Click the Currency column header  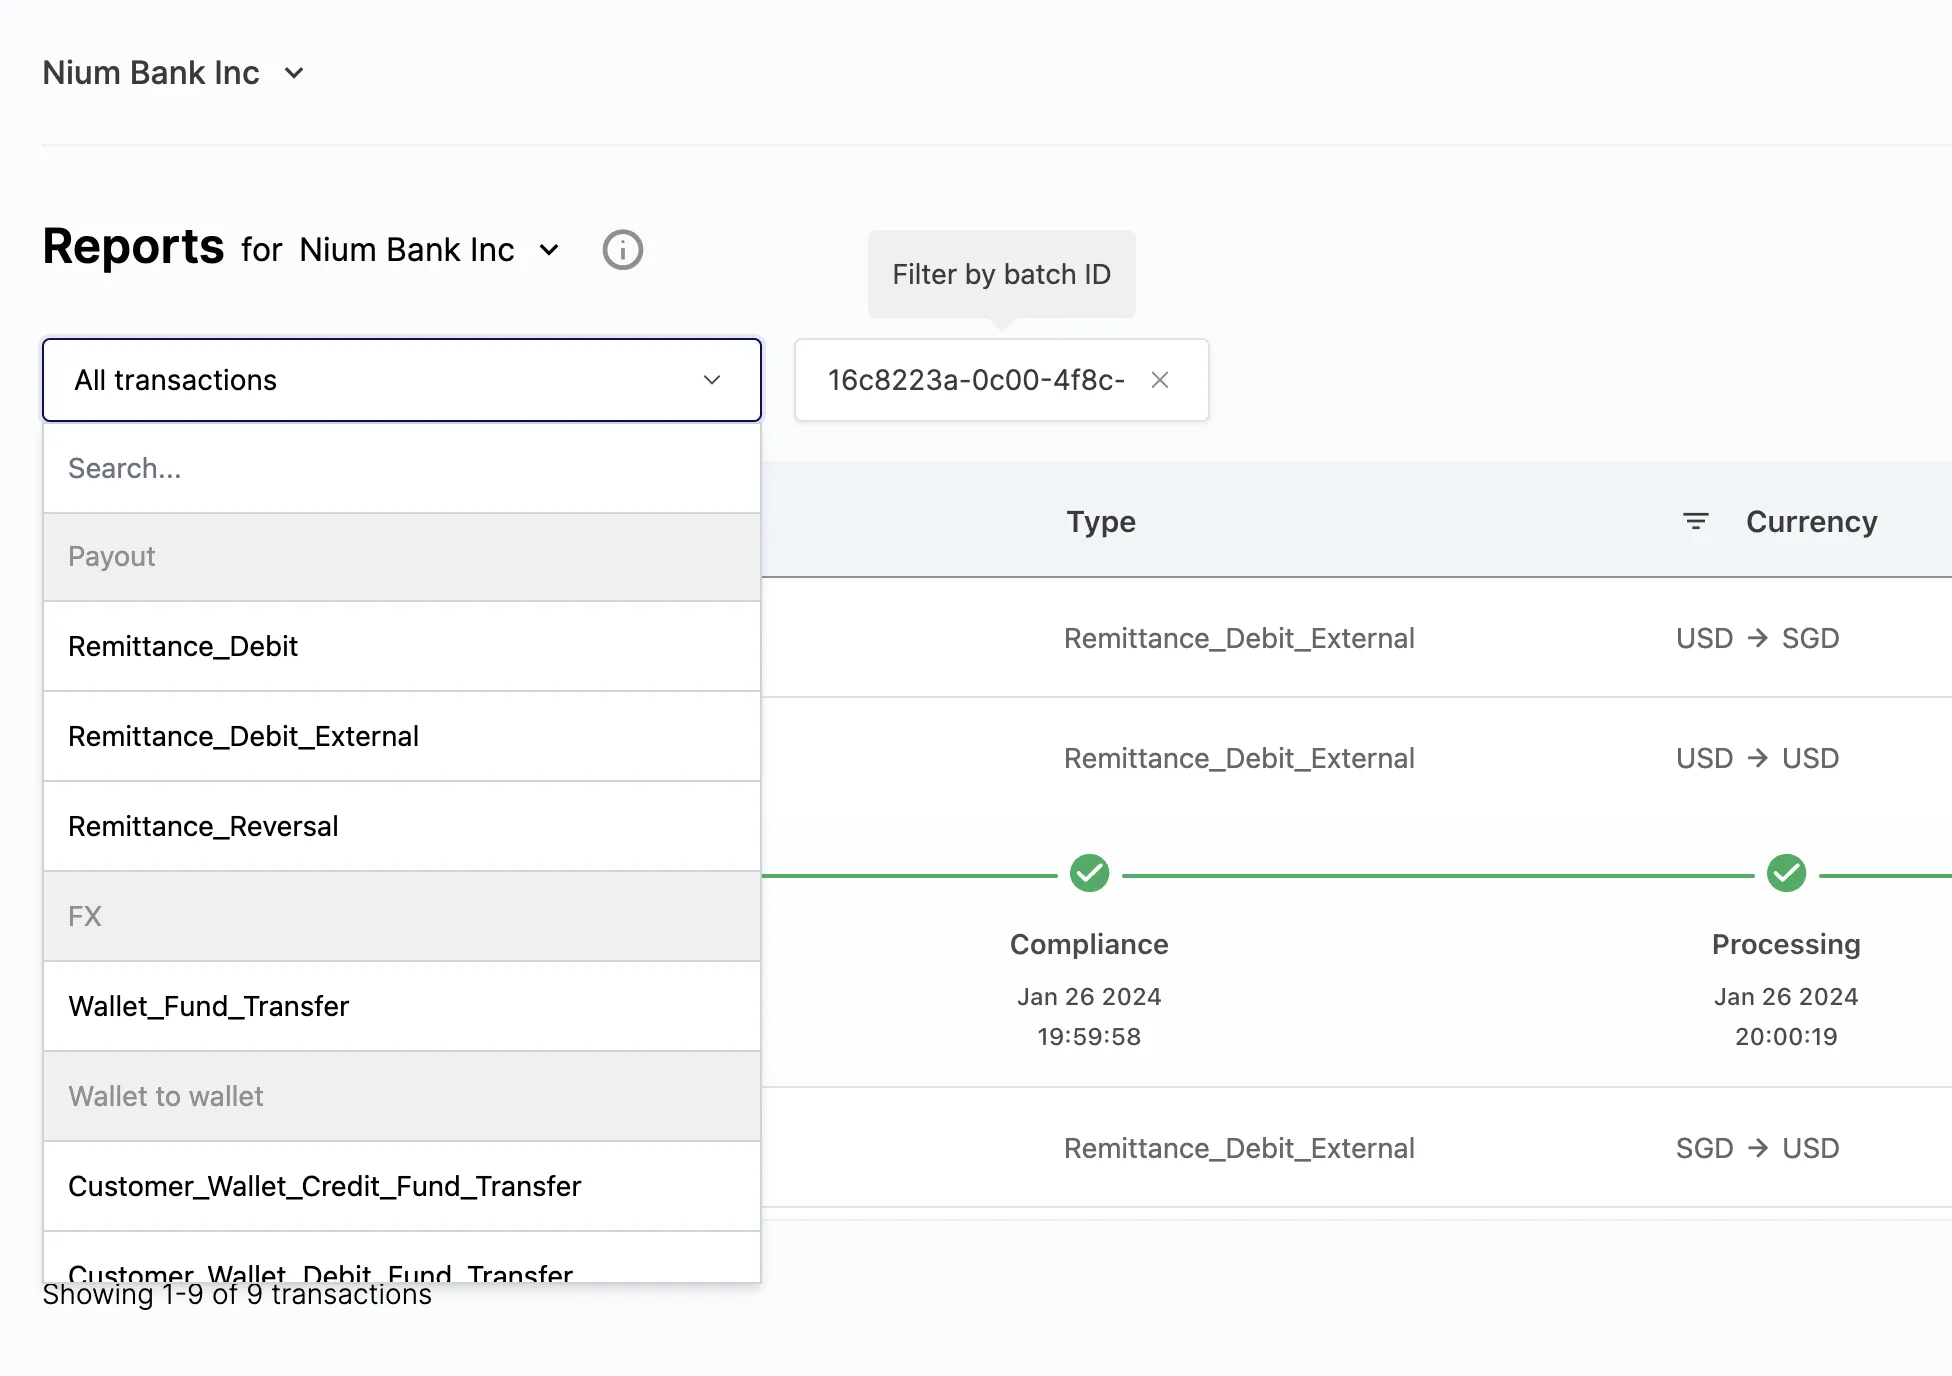(1812, 522)
